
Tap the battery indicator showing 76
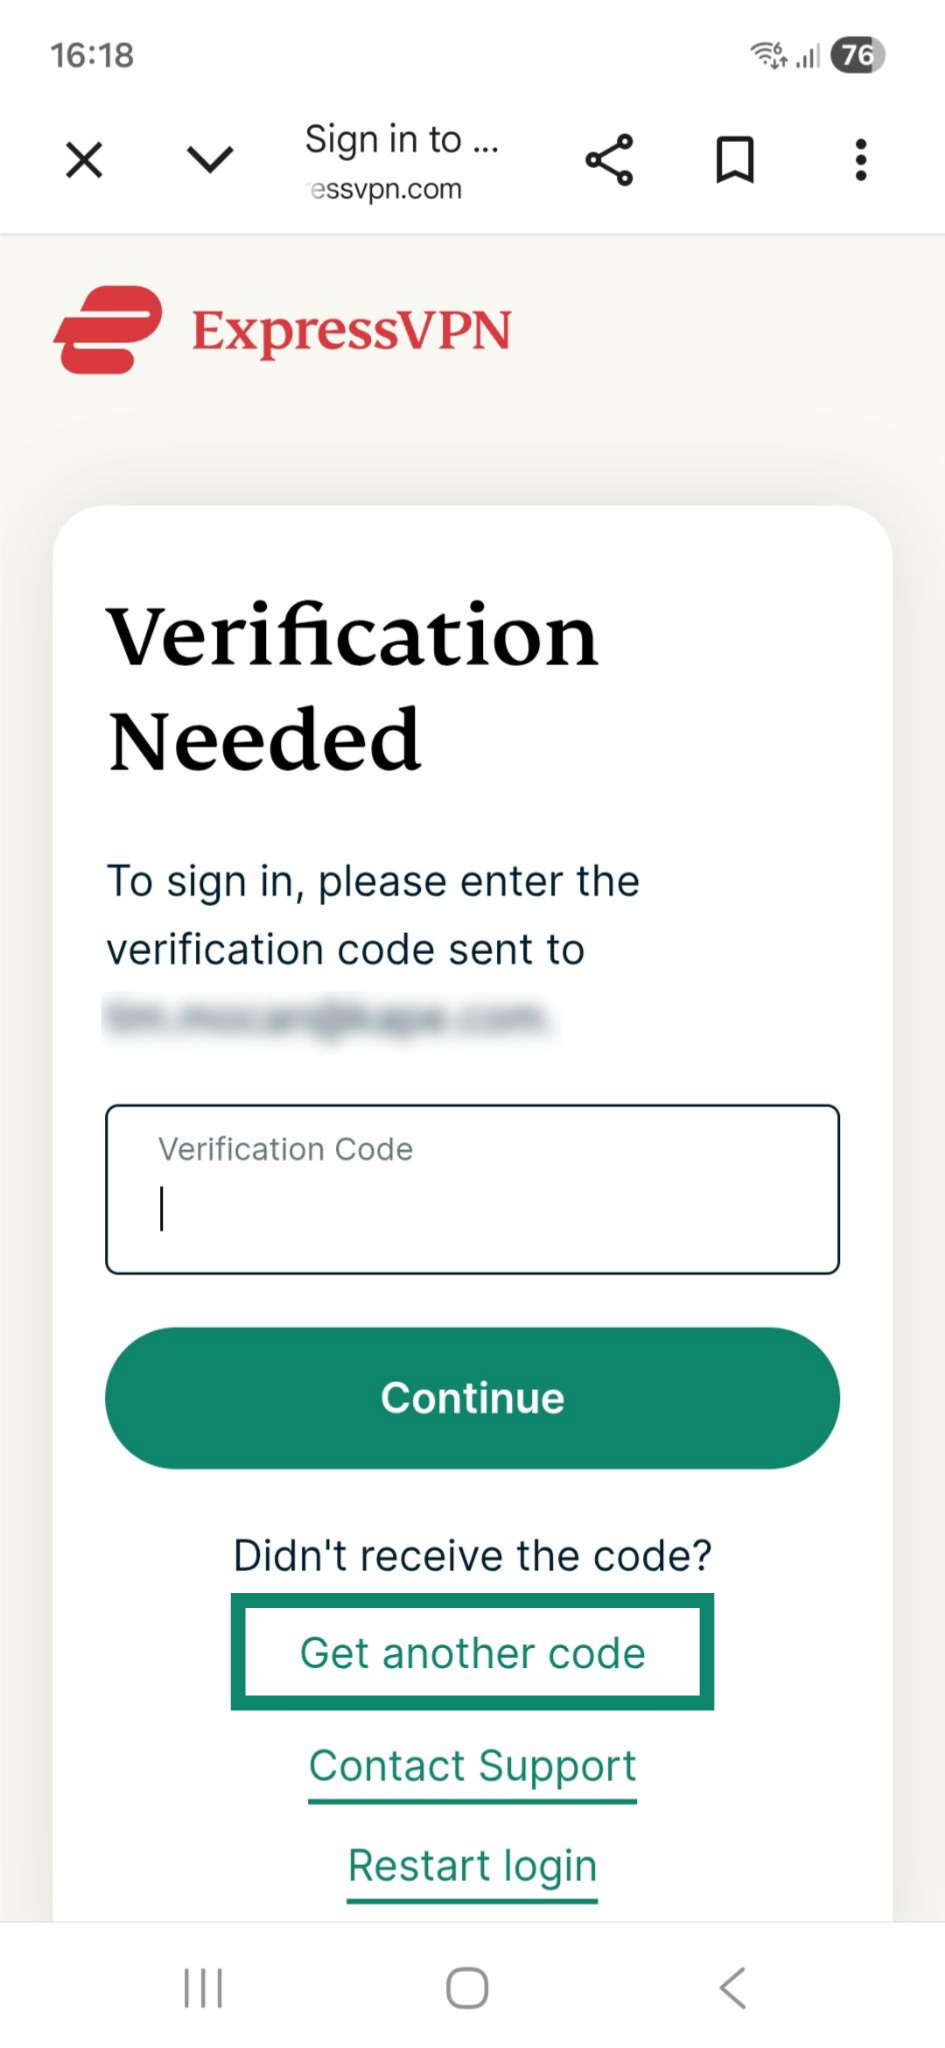tap(857, 54)
